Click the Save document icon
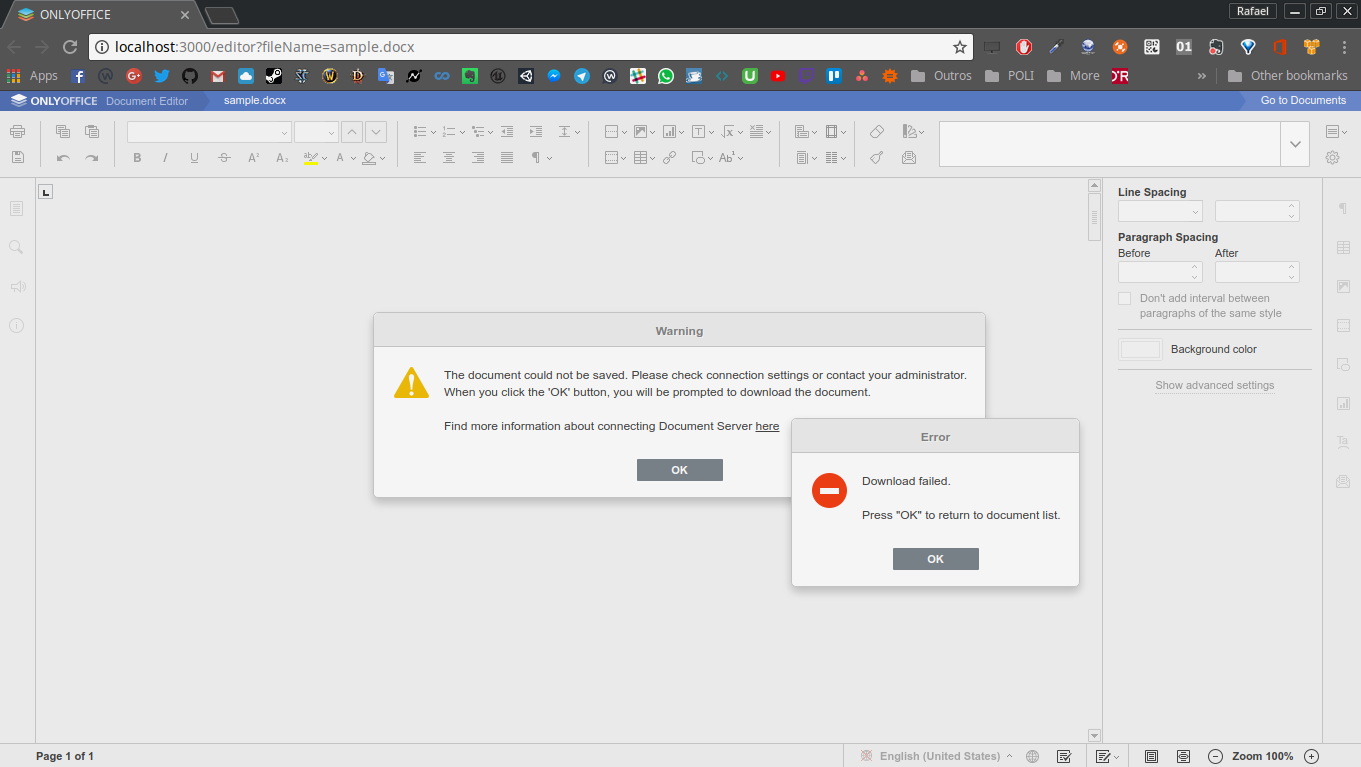 (x=17, y=157)
